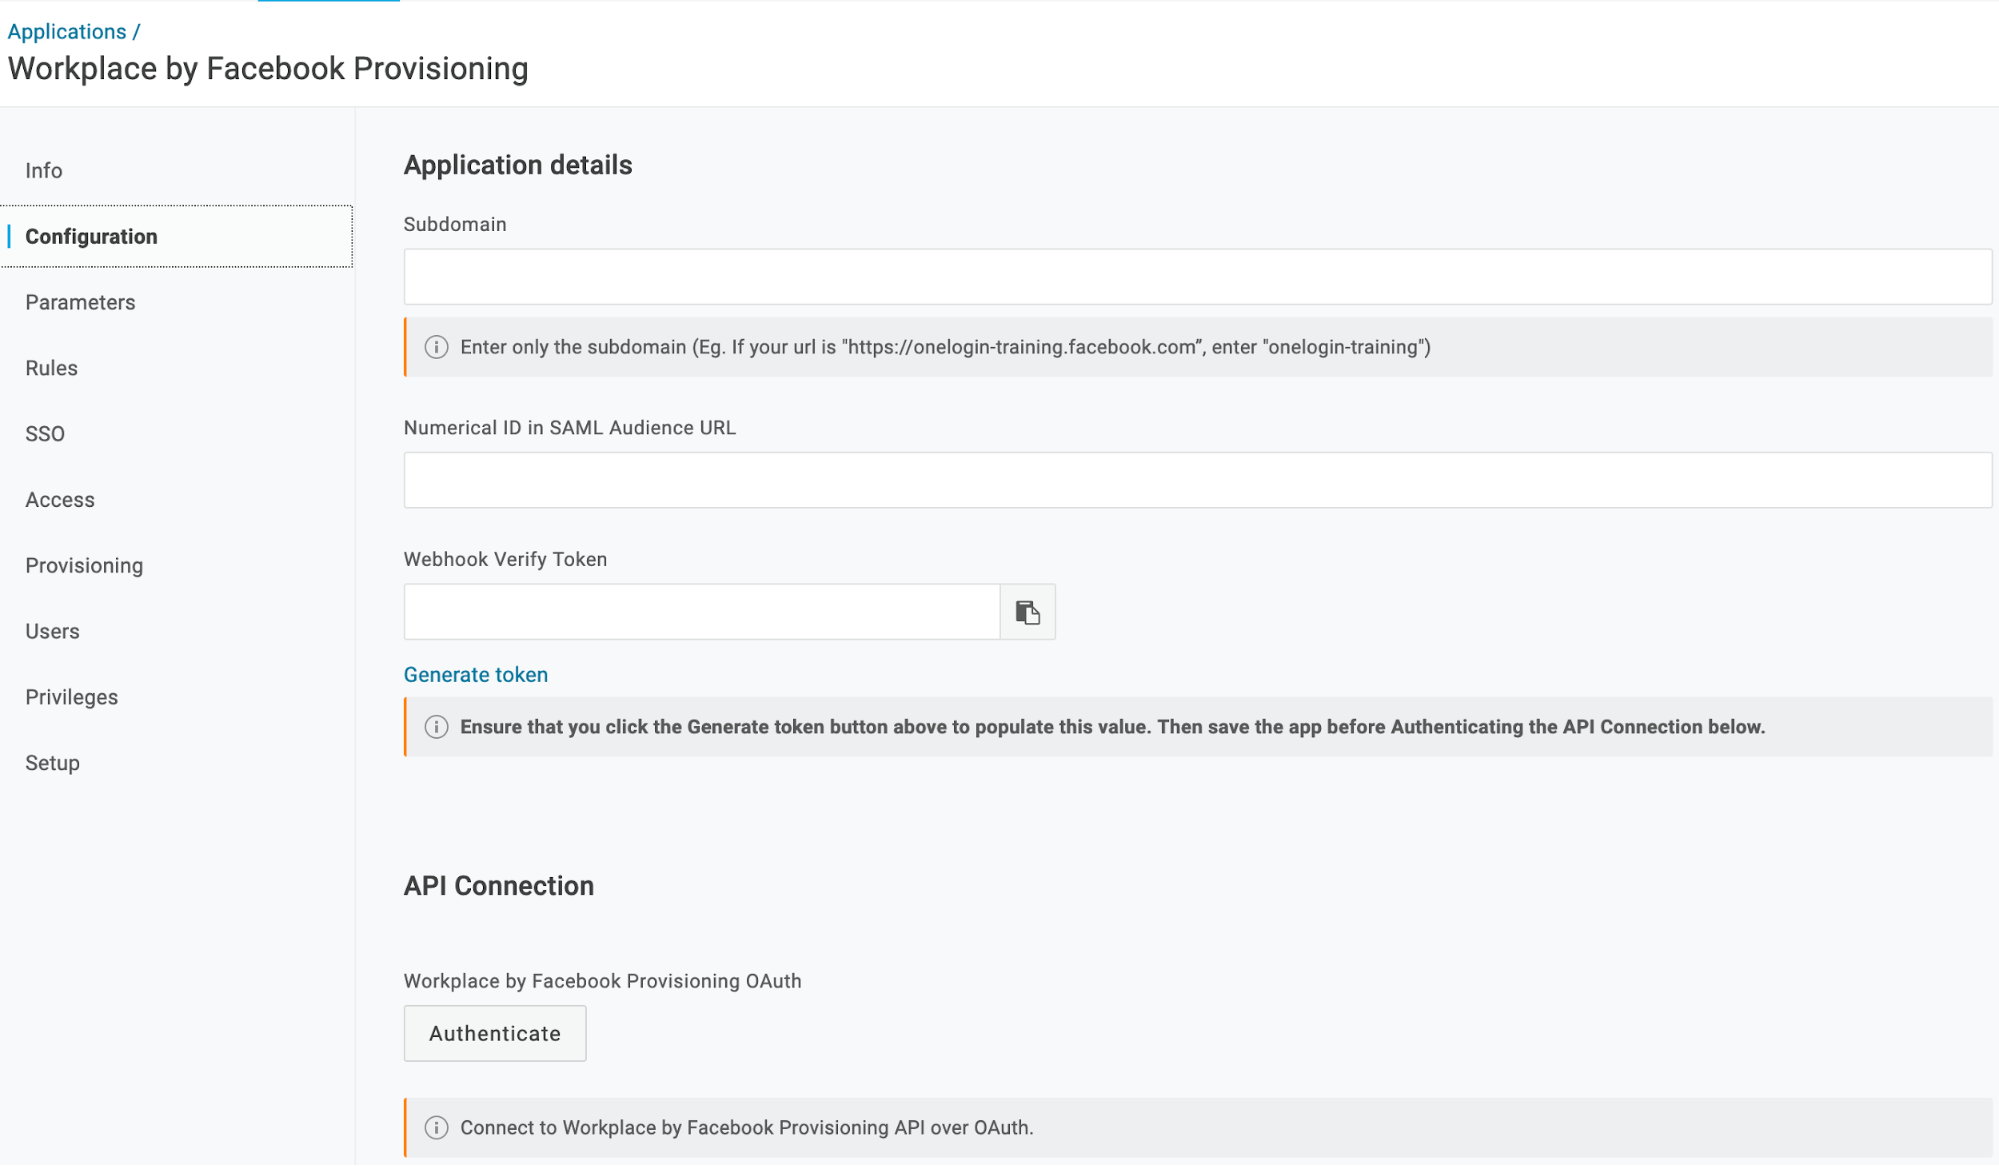Open the SSO settings tab

[x=45, y=434]
